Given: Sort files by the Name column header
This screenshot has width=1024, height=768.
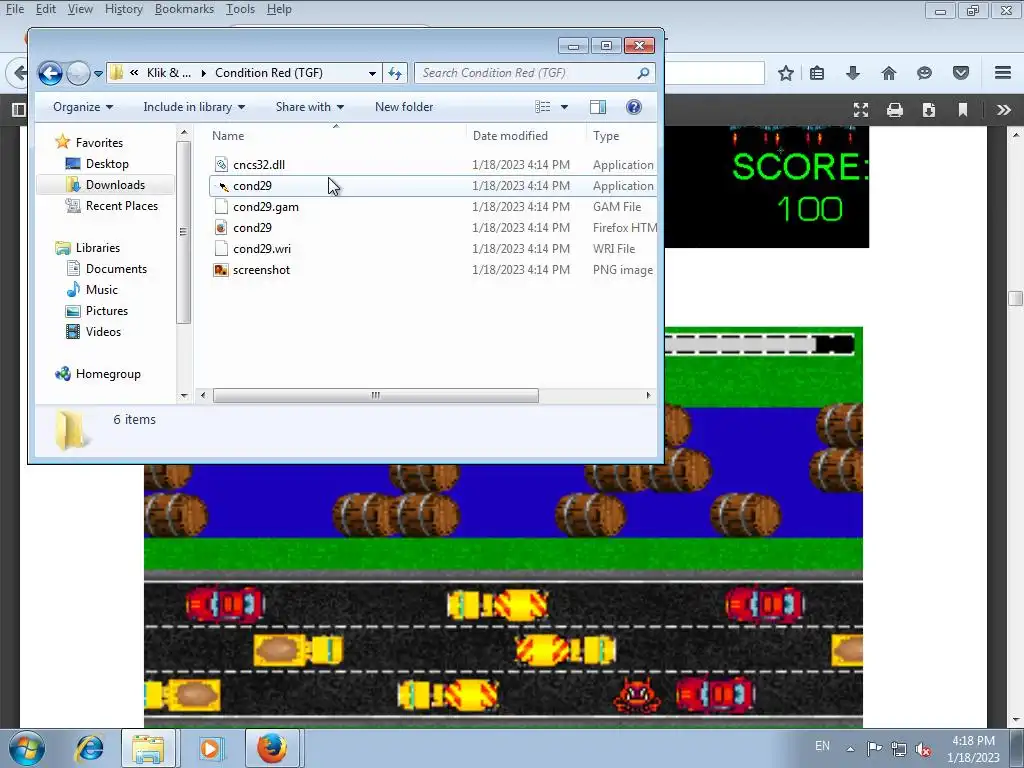Looking at the screenshot, I should tap(336, 136).
